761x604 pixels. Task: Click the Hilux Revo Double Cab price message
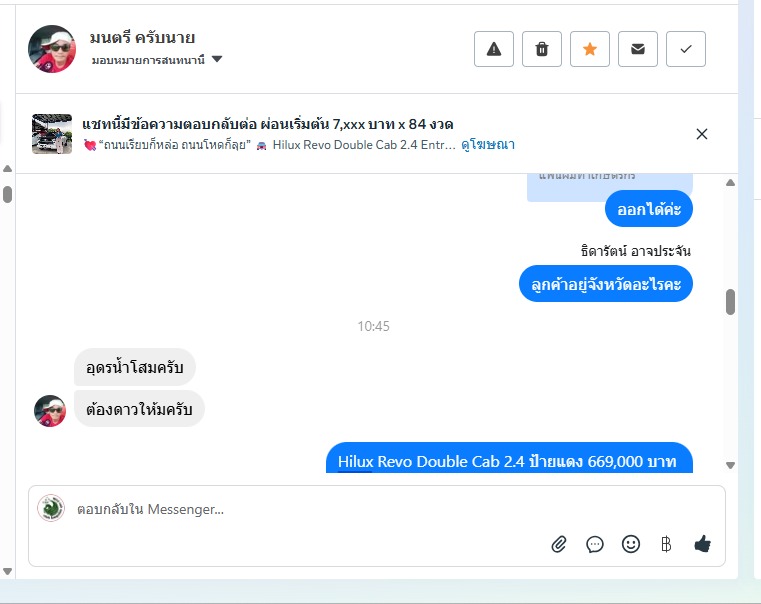click(509, 457)
